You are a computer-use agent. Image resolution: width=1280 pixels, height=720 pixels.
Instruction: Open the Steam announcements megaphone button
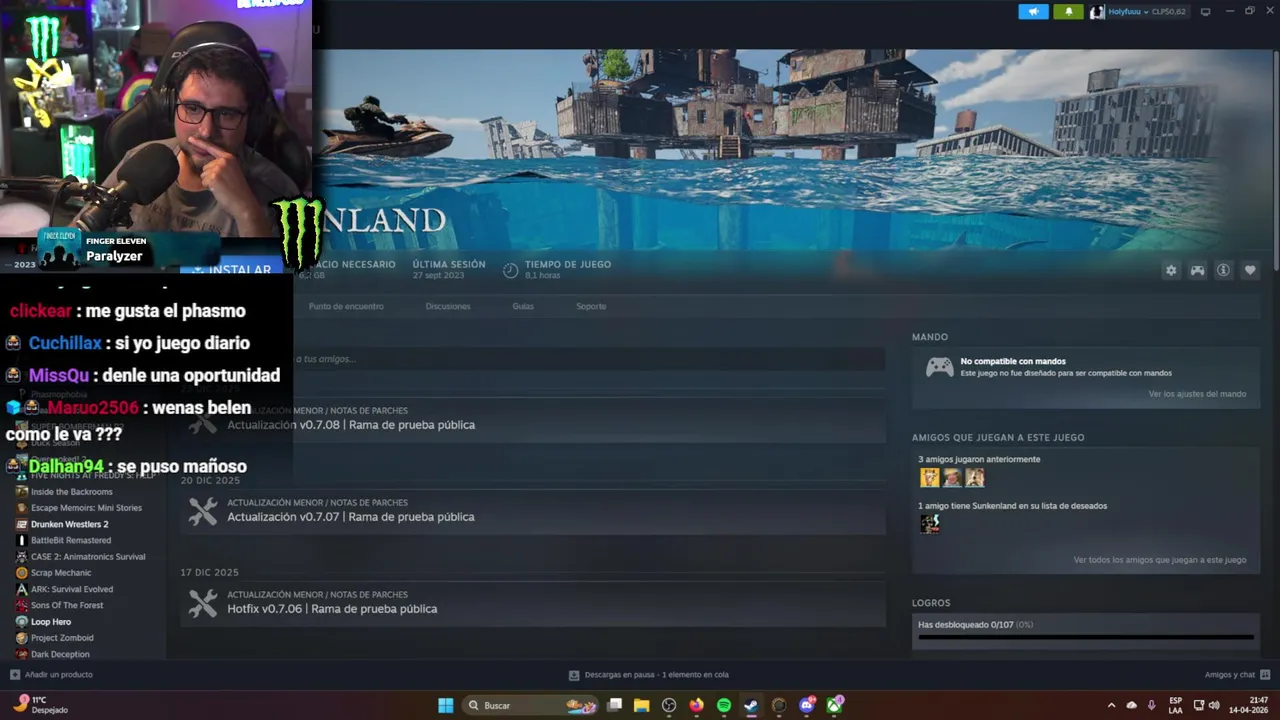pyautogui.click(x=1033, y=11)
